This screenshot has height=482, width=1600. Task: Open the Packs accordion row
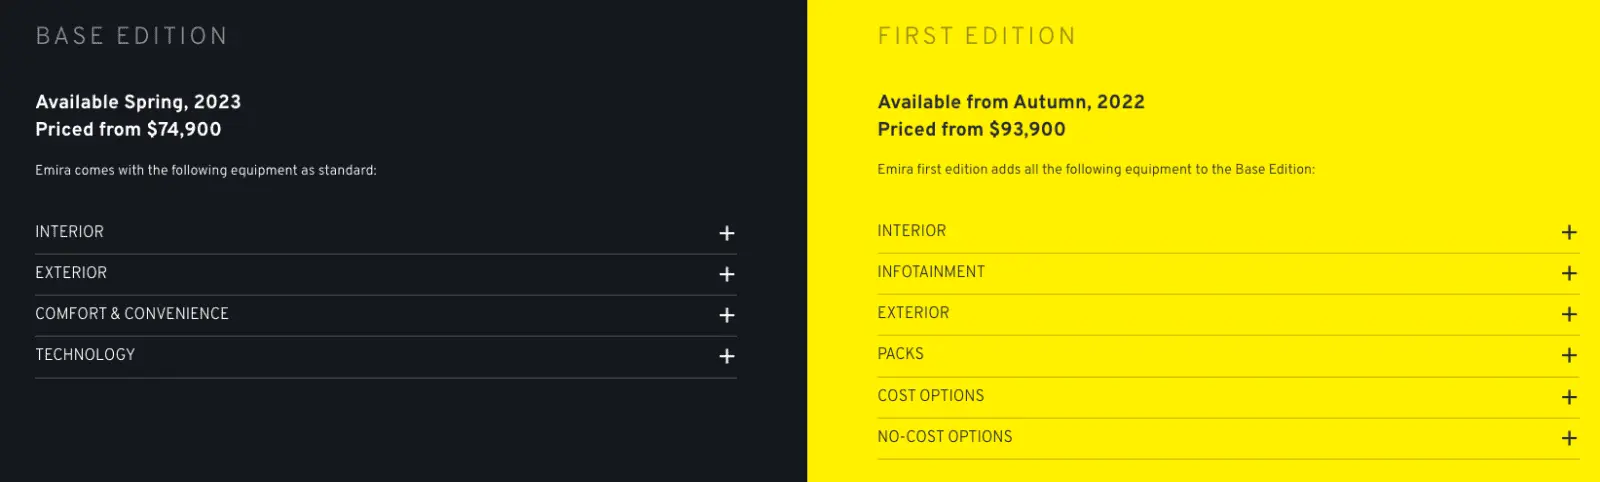(x=901, y=354)
